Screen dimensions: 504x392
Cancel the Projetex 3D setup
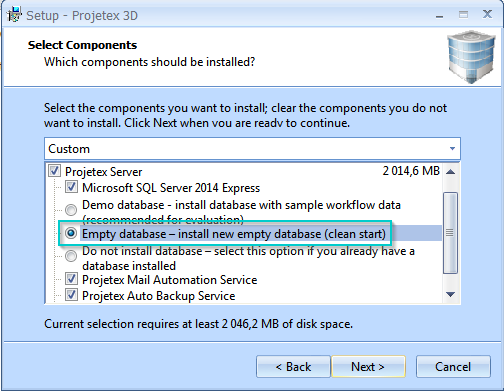coord(453,367)
